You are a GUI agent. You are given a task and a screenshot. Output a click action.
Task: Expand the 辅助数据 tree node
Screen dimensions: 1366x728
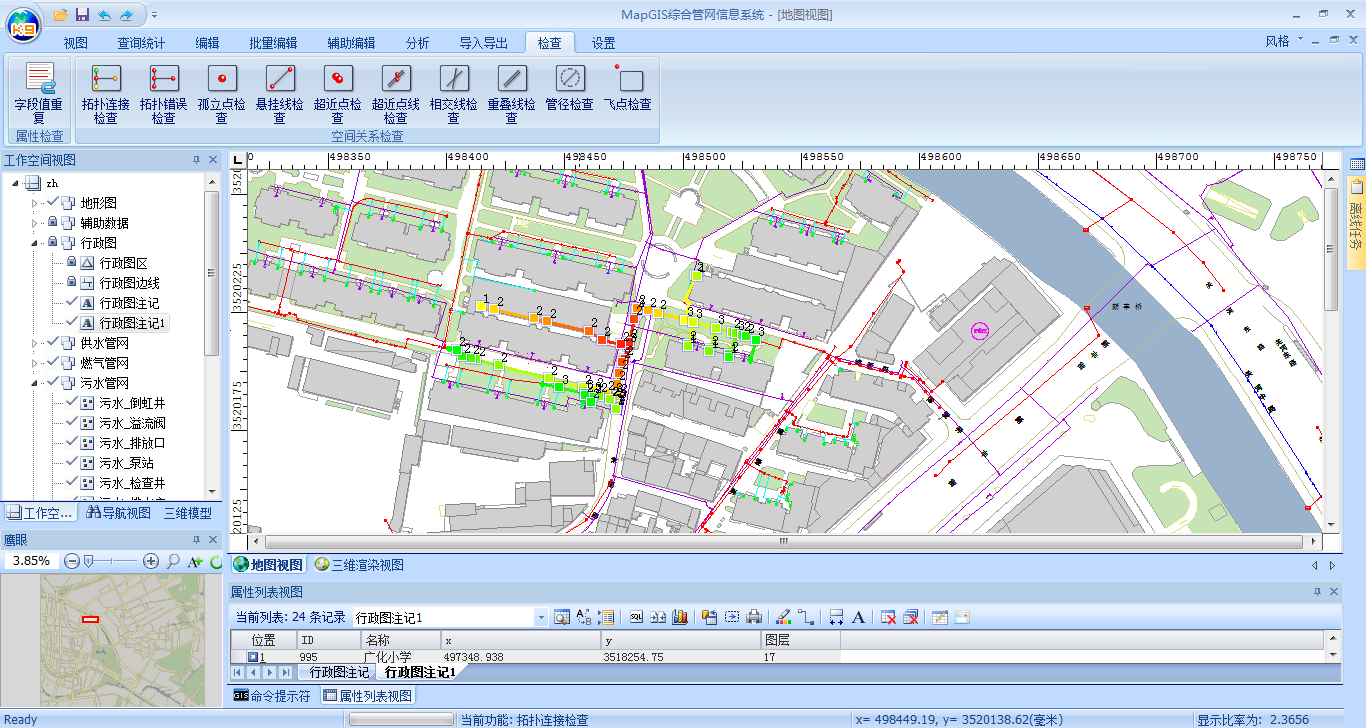[34, 223]
